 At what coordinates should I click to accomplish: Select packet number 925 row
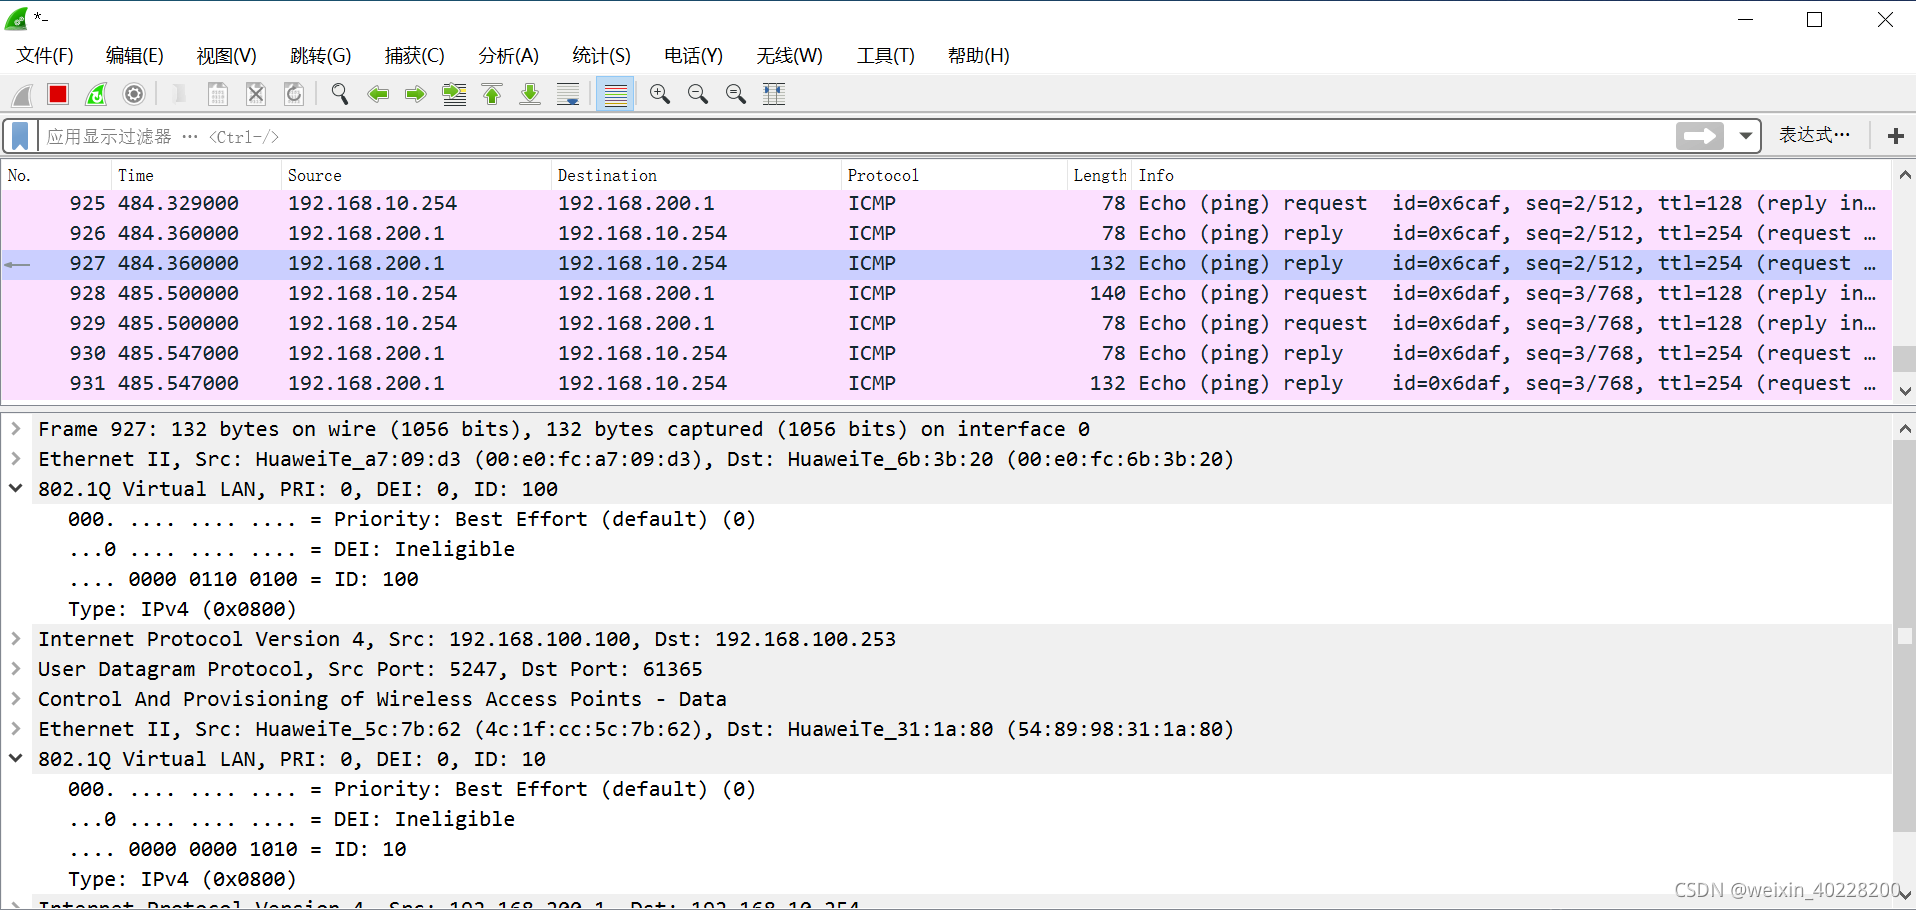click(947, 204)
